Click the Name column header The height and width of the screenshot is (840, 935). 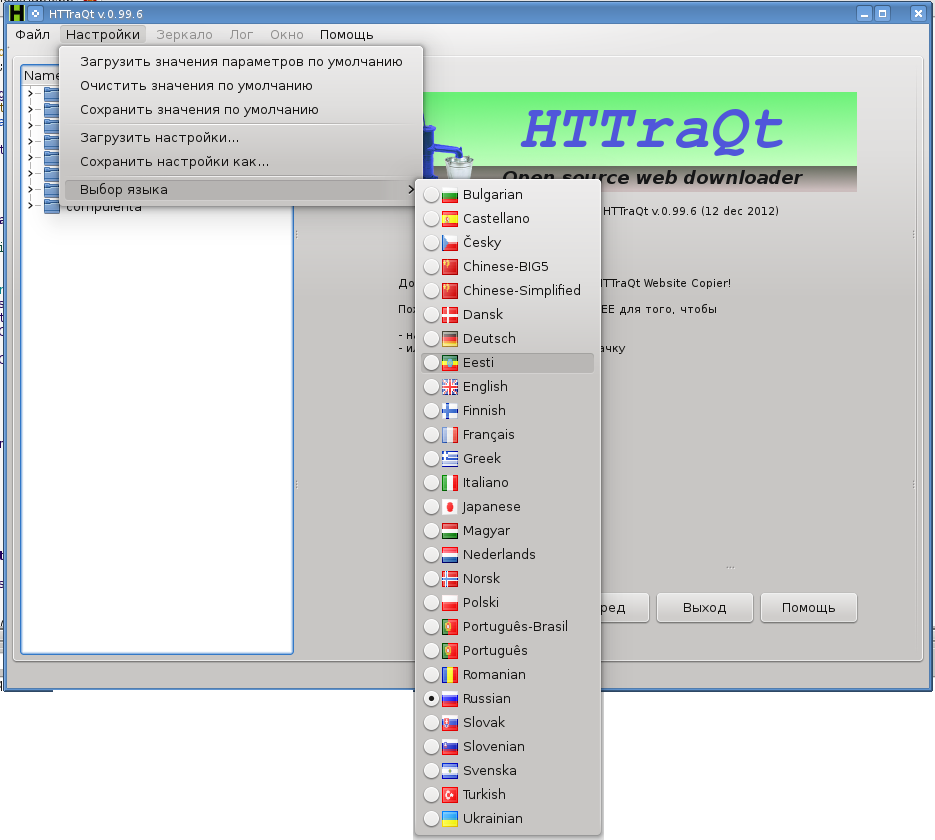pos(41,76)
